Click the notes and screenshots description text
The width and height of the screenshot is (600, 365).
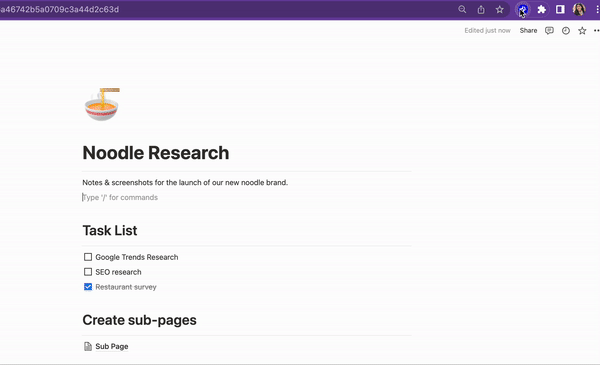[x=185, y=182]
